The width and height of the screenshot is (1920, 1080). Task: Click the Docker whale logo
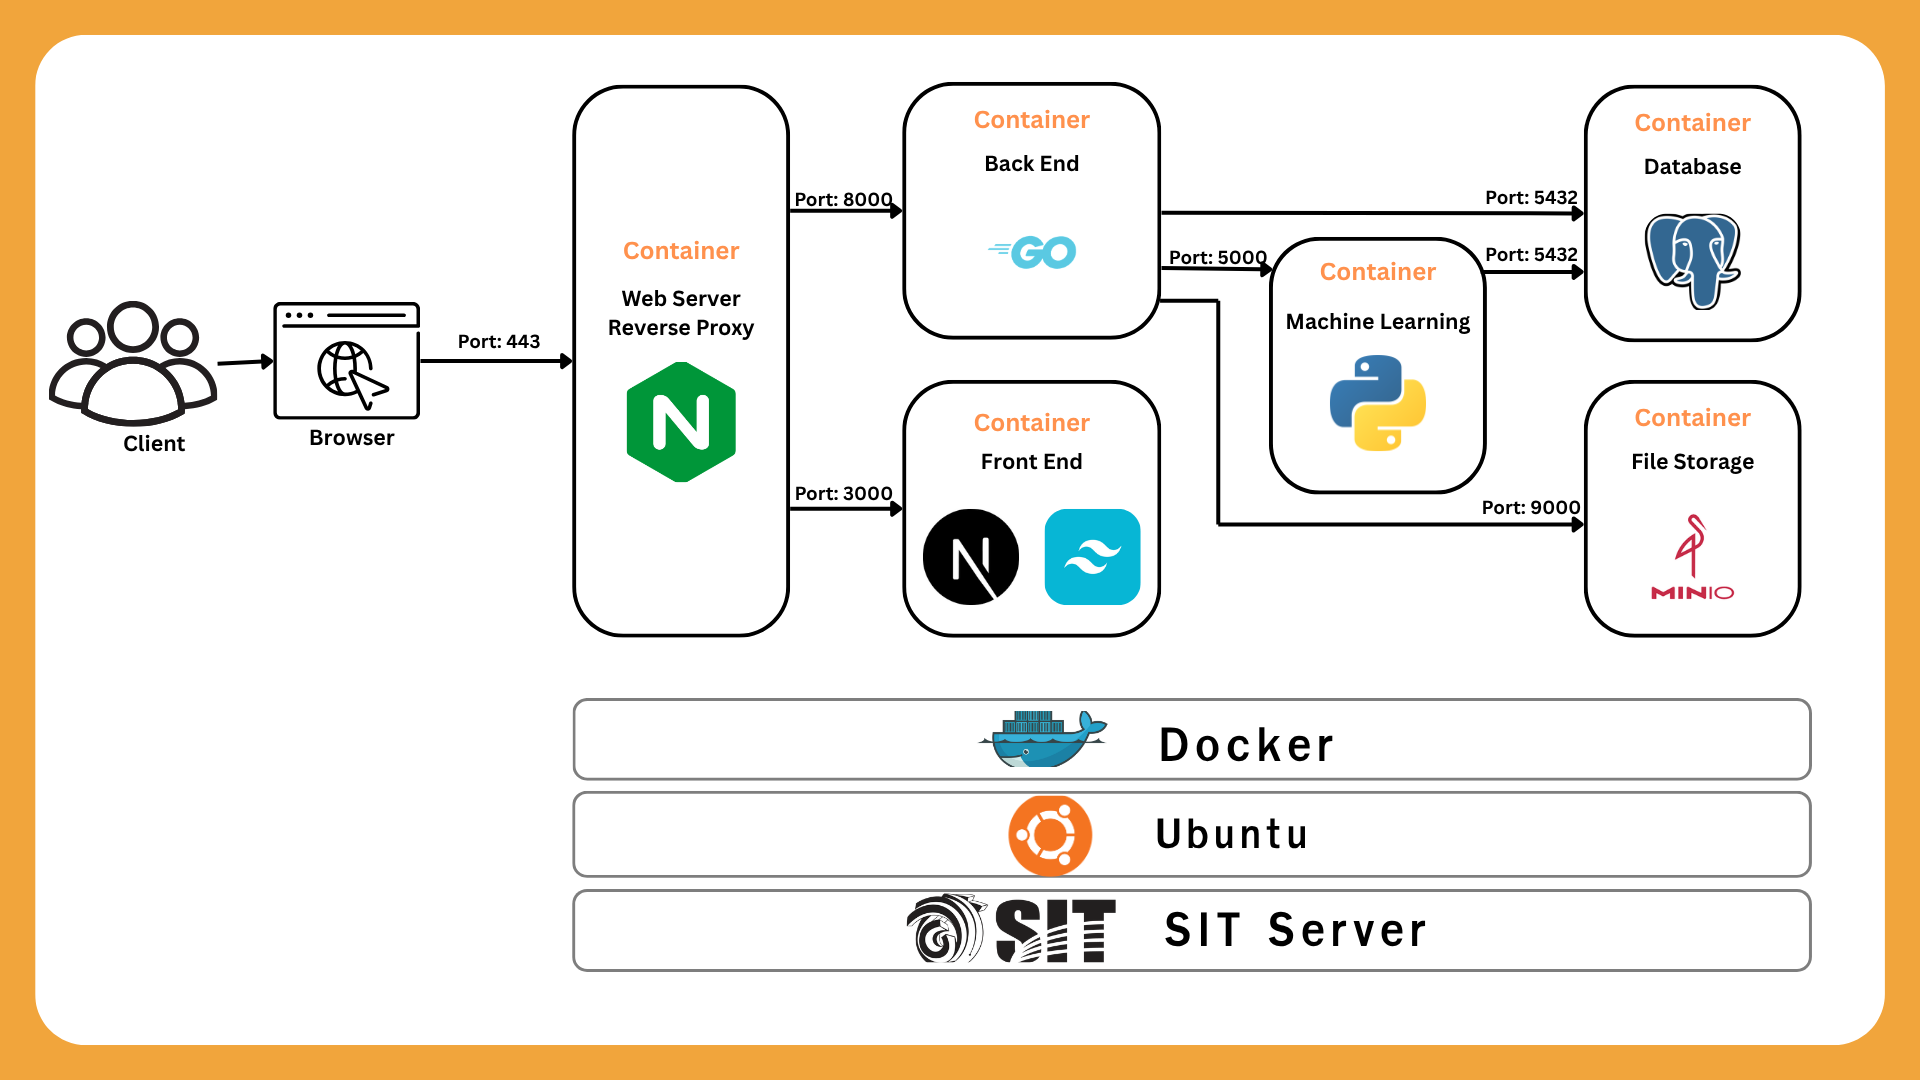[1043, 739]
